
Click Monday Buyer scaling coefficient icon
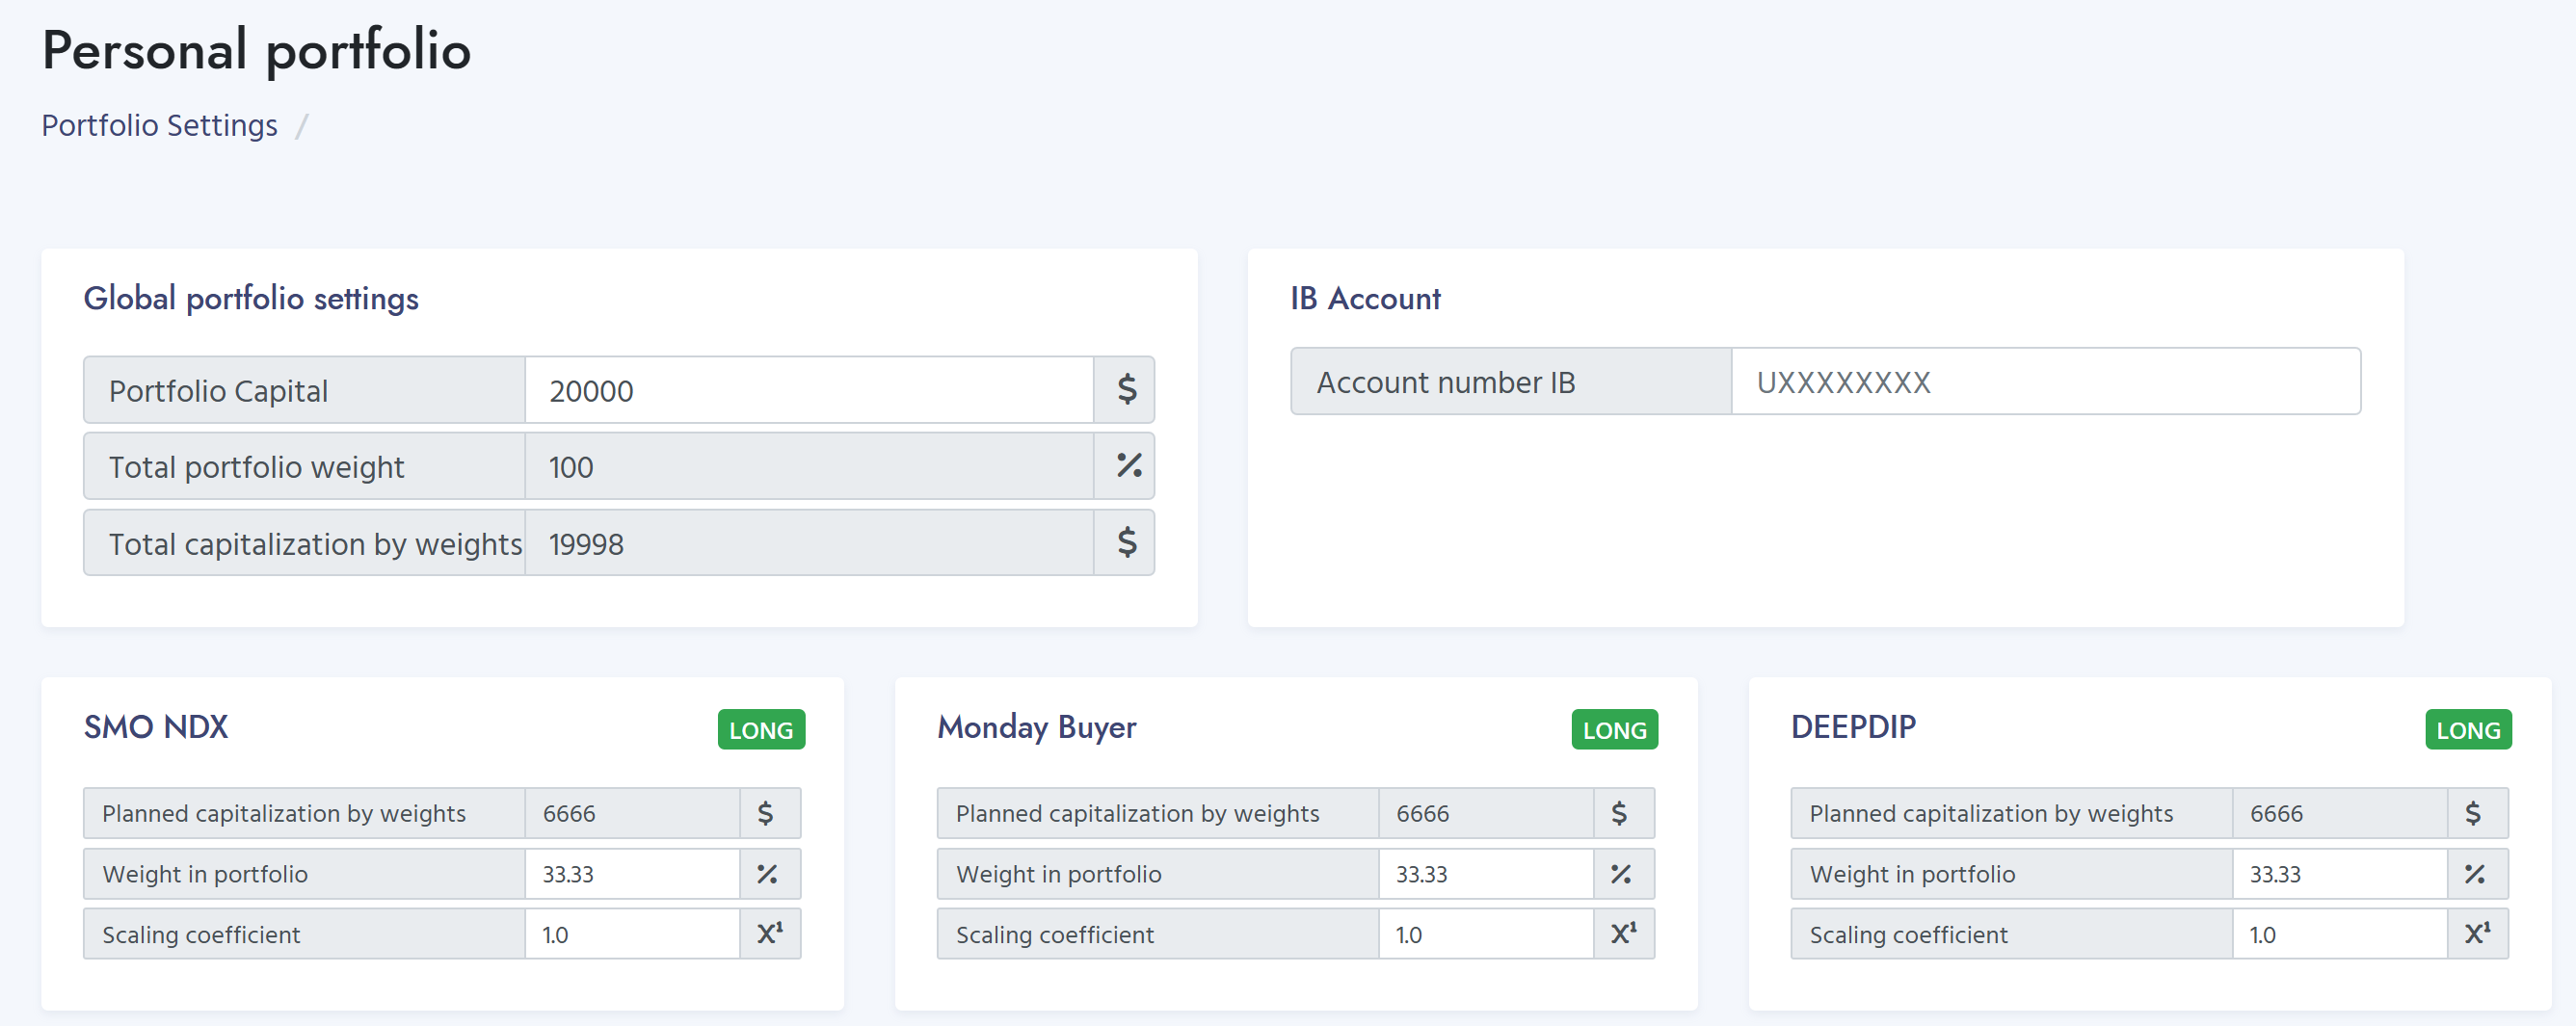[x=1622, y=934]
